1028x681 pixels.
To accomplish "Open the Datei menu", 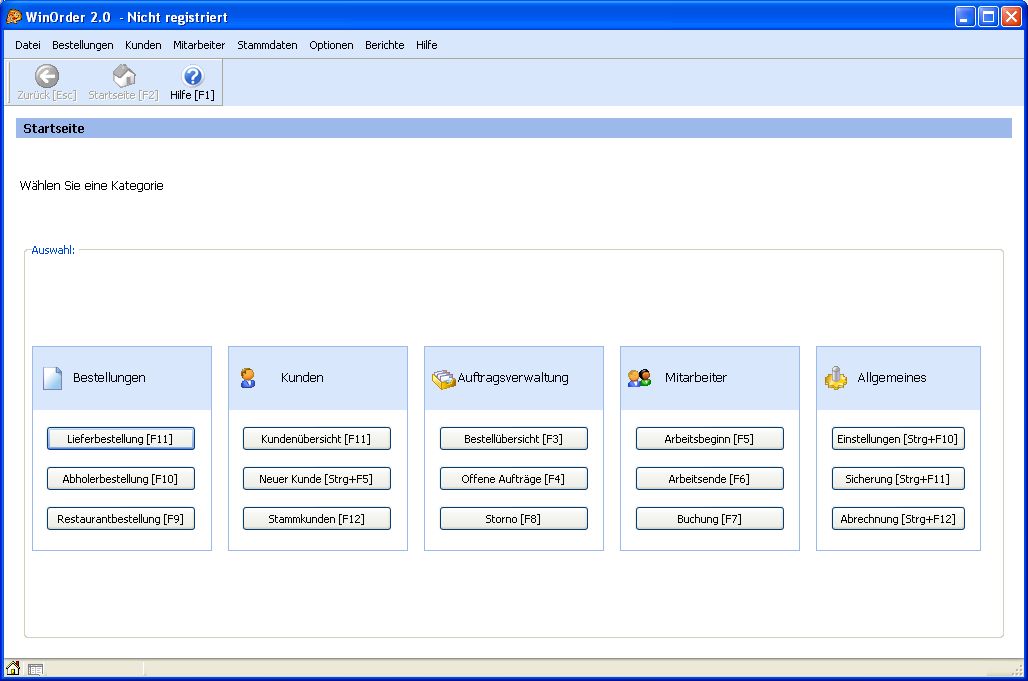I will click(x=28, y=45).
